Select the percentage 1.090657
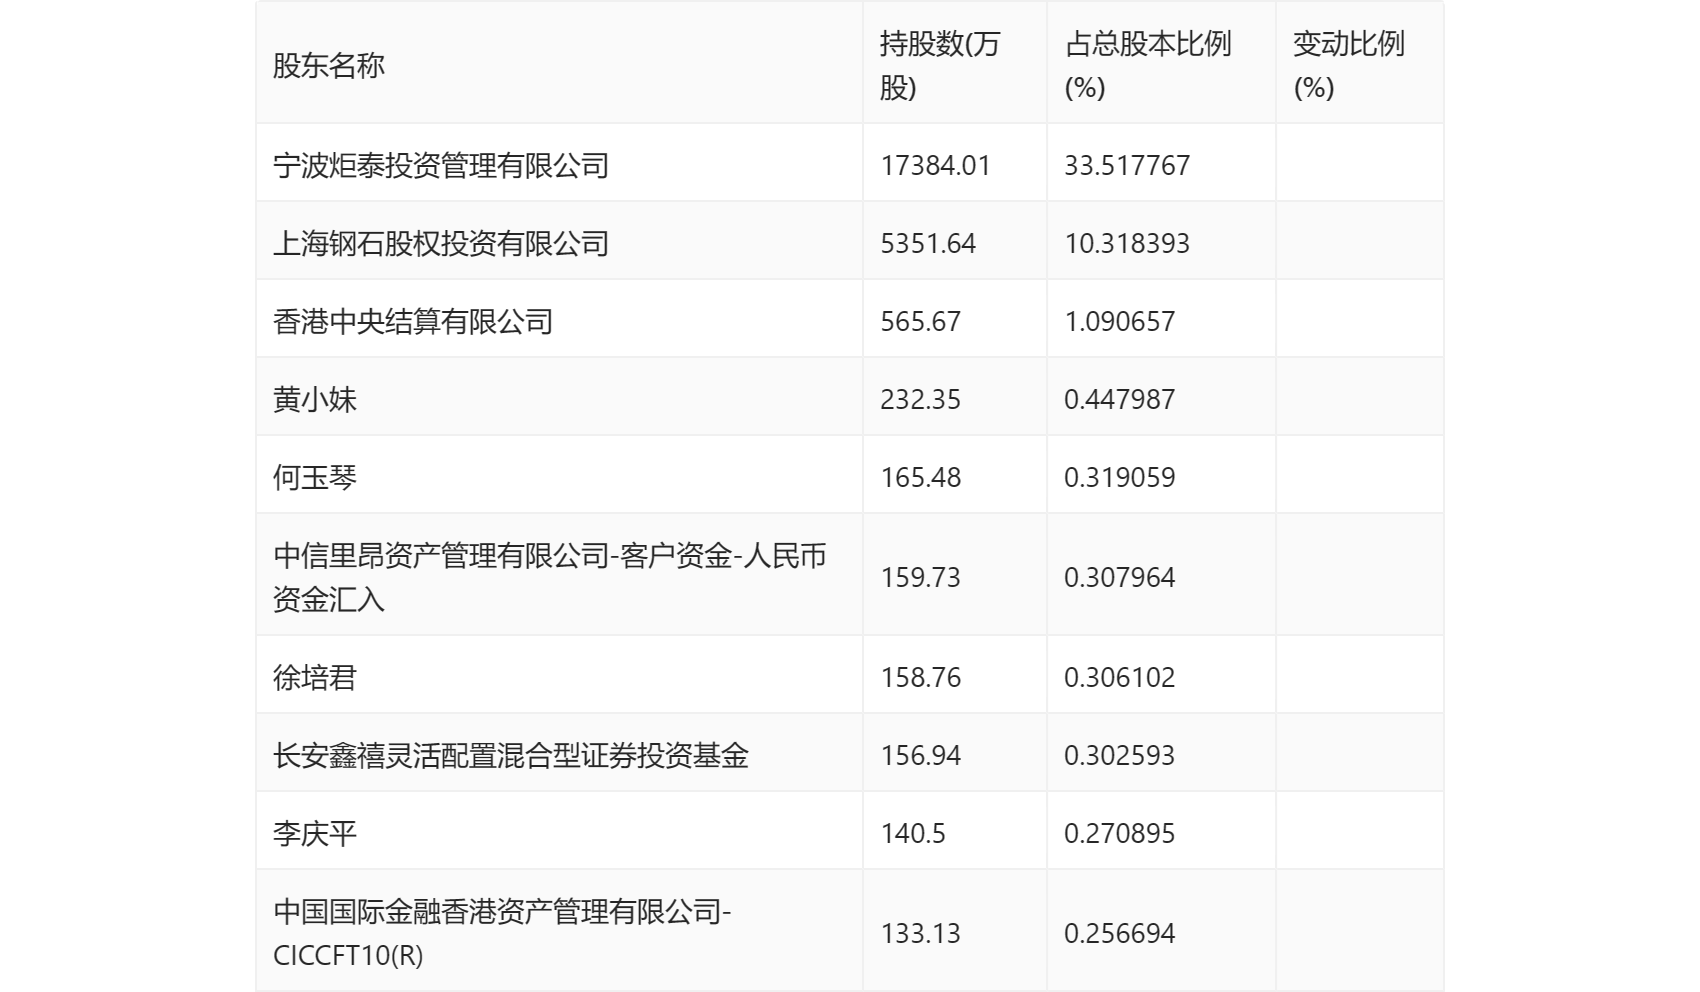The width and height of the screenshot is (1700, 992). 1120,321
